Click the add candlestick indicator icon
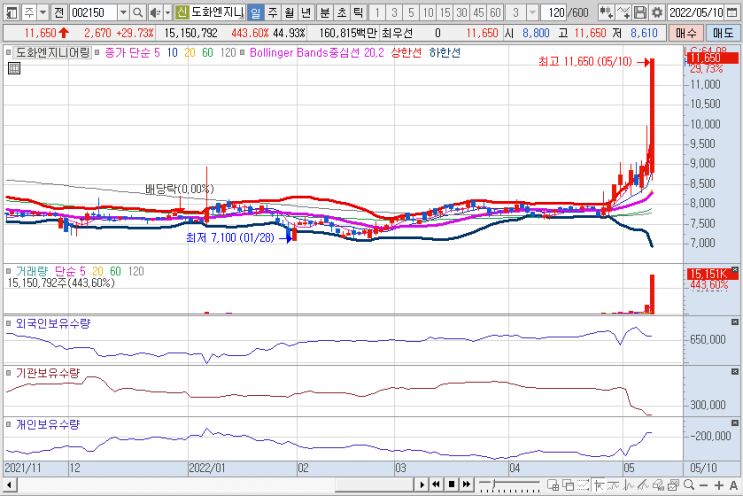This screenshot has height=496, width=743. [x=606, y=13]
